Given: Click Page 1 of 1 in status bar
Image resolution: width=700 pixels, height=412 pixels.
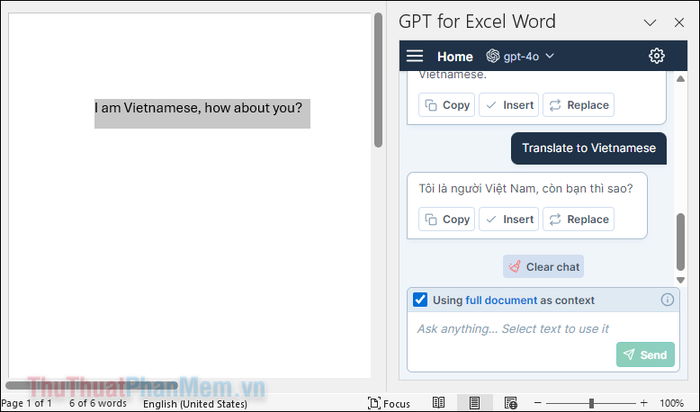Looking at the screenshot, I should pyautogui.click(x=27, y=404).
